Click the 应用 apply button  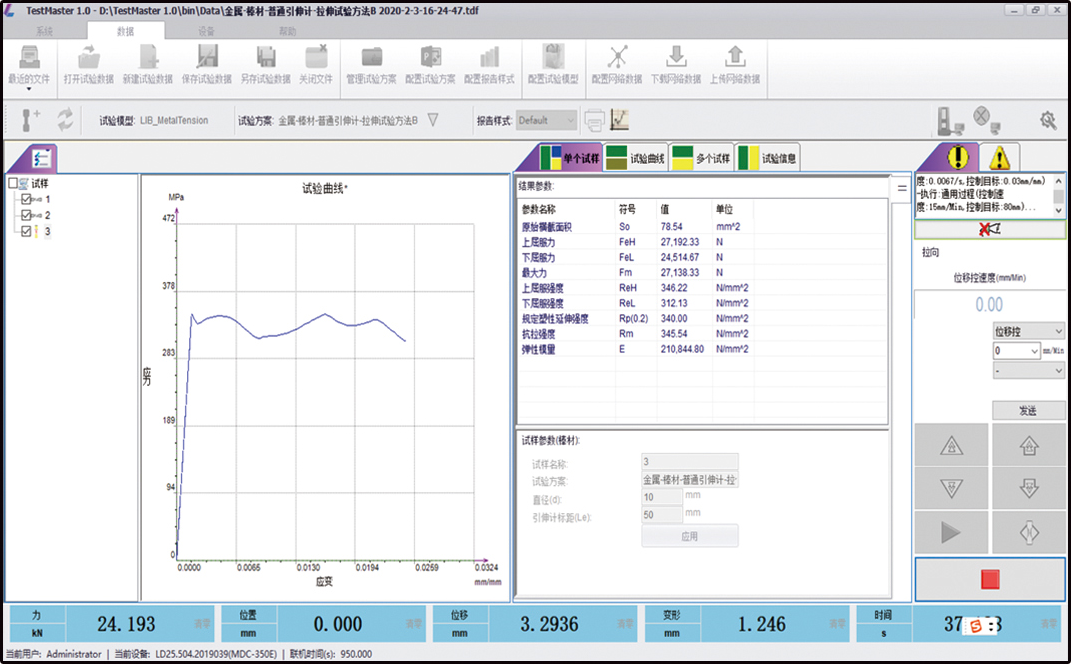point(689,536)
